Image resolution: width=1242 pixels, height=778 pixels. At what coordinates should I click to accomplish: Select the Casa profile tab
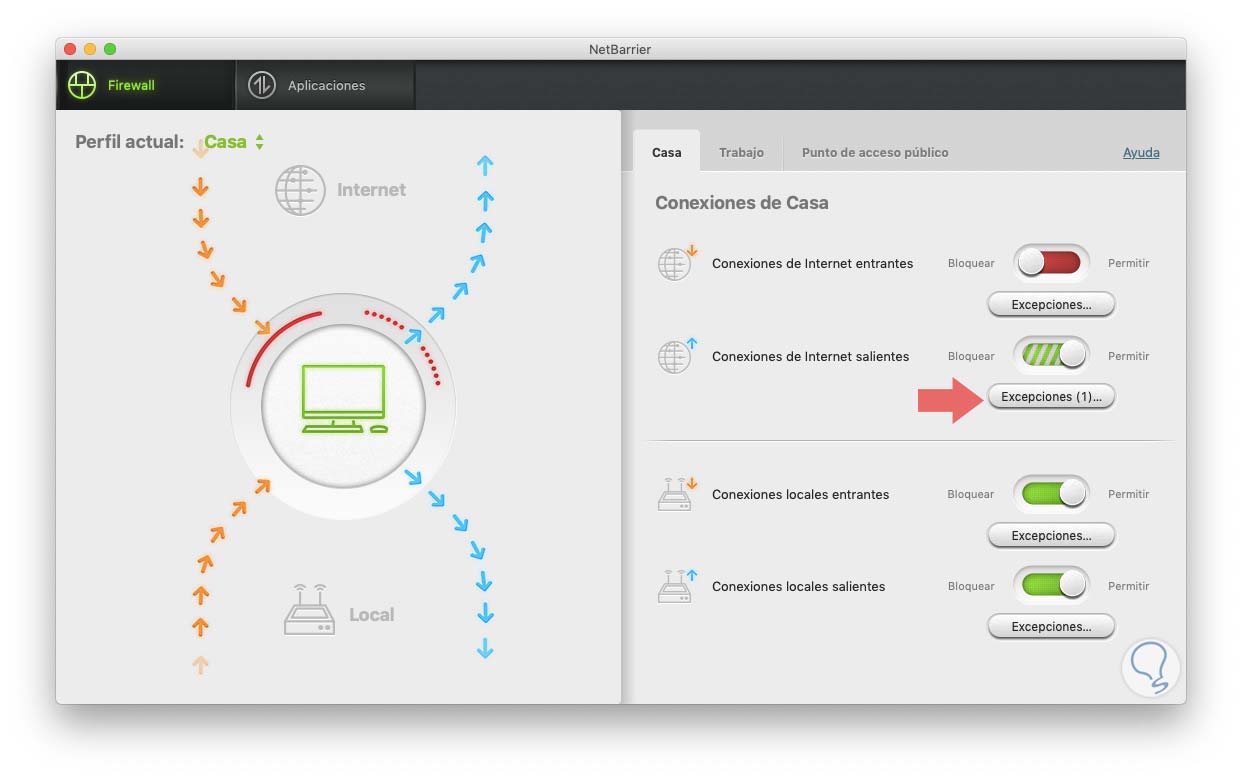[x=667, y=152]
